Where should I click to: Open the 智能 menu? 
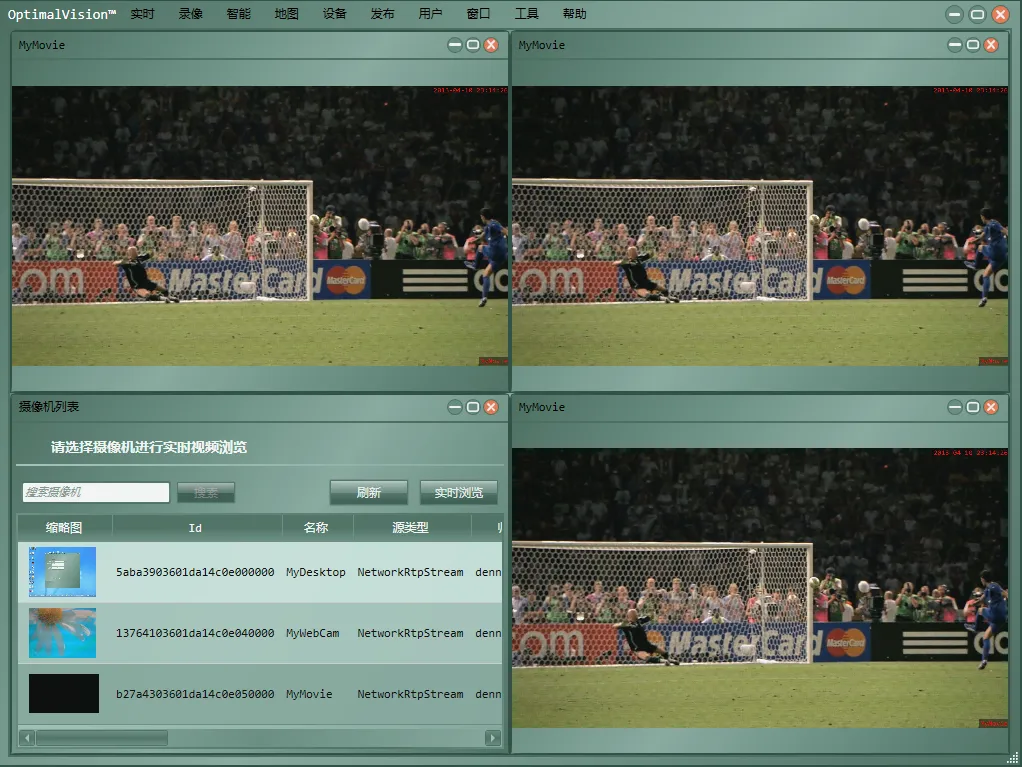click(239, 14)
